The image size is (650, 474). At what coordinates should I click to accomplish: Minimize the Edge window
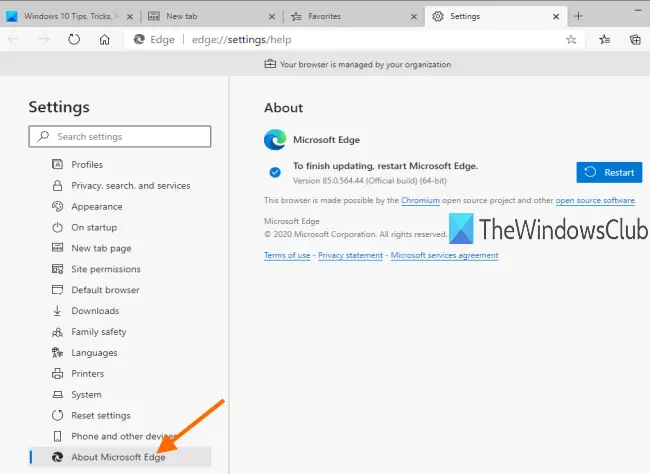pos(638,10)
